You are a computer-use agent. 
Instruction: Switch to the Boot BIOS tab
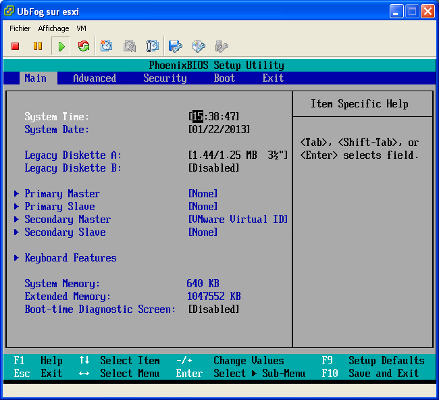224,78
